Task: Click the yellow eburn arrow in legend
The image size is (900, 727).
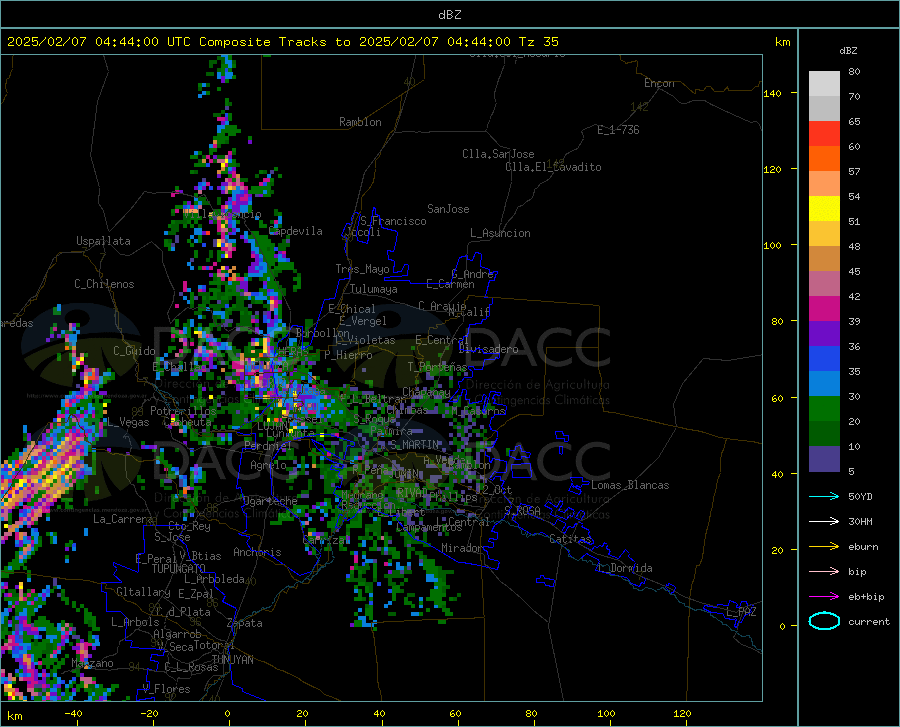Action: (824, 546)
